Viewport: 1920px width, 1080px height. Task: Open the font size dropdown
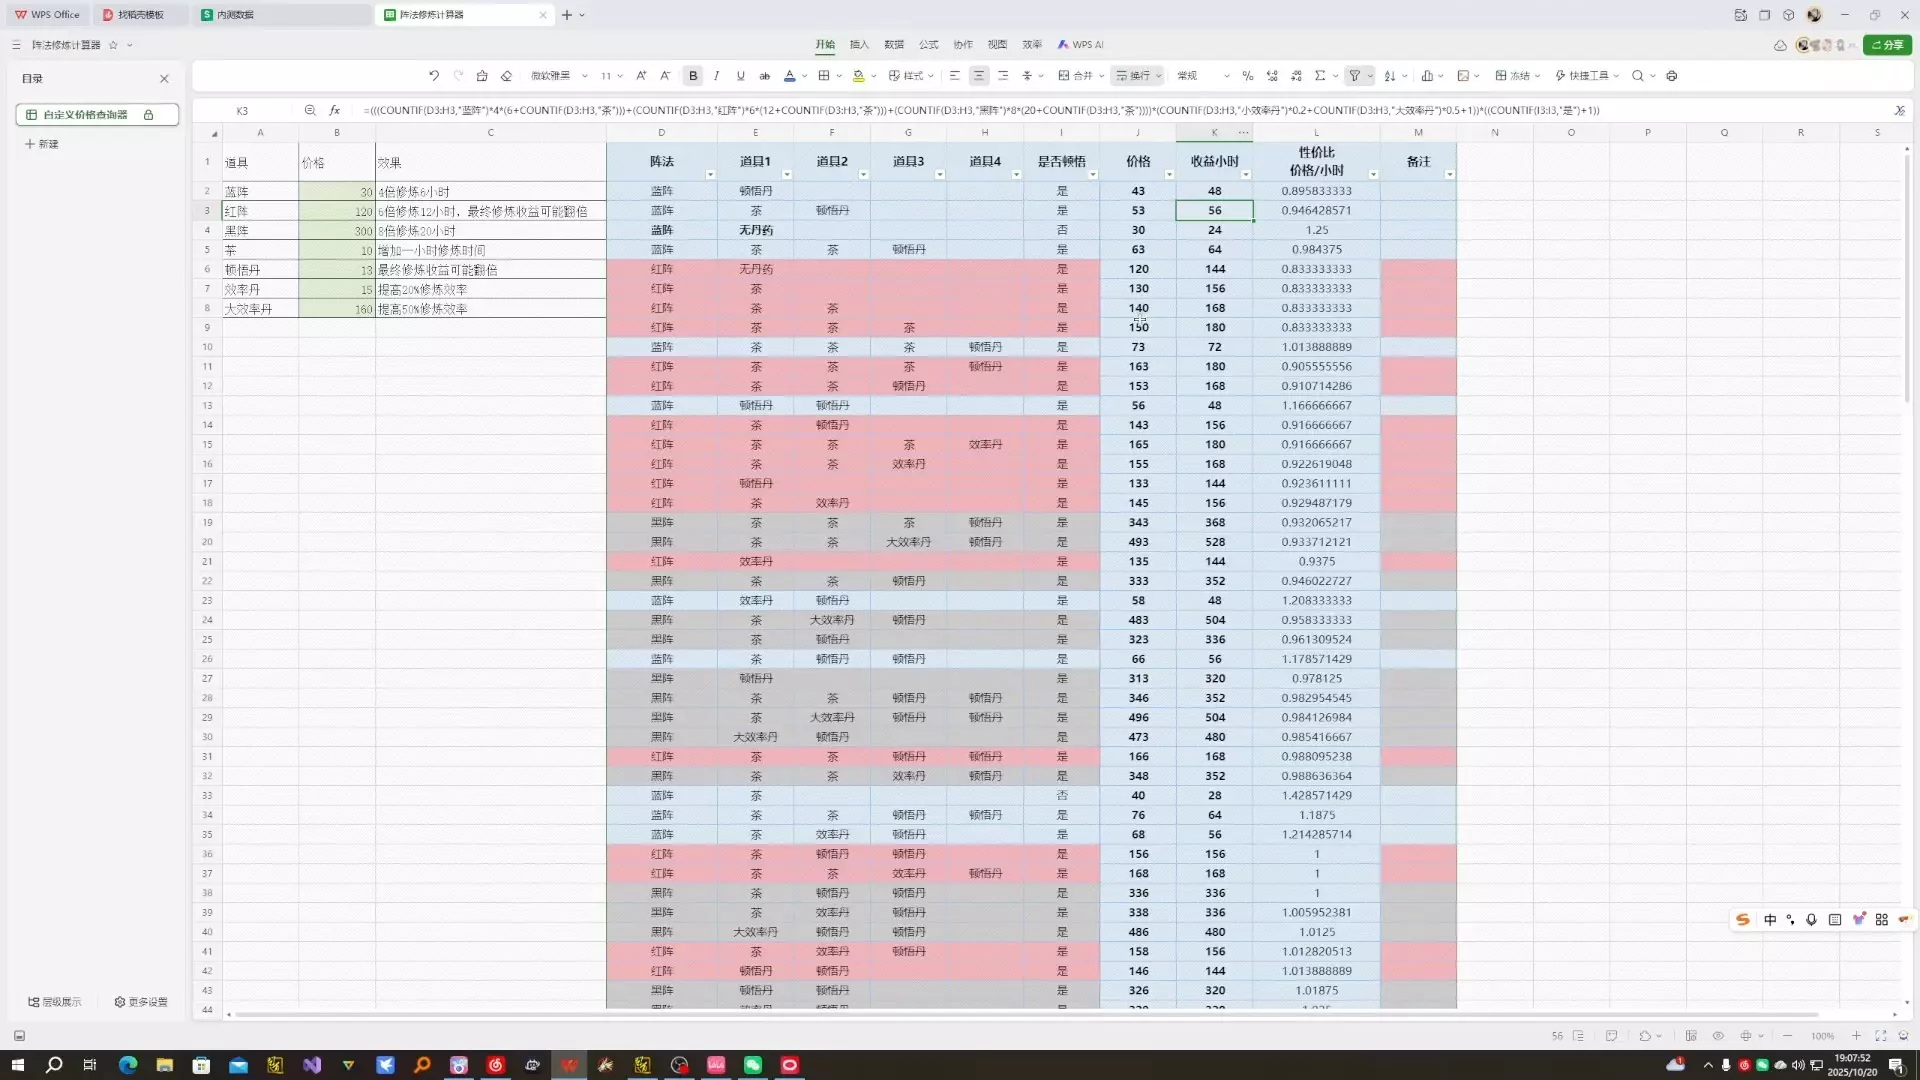point(620,76)
